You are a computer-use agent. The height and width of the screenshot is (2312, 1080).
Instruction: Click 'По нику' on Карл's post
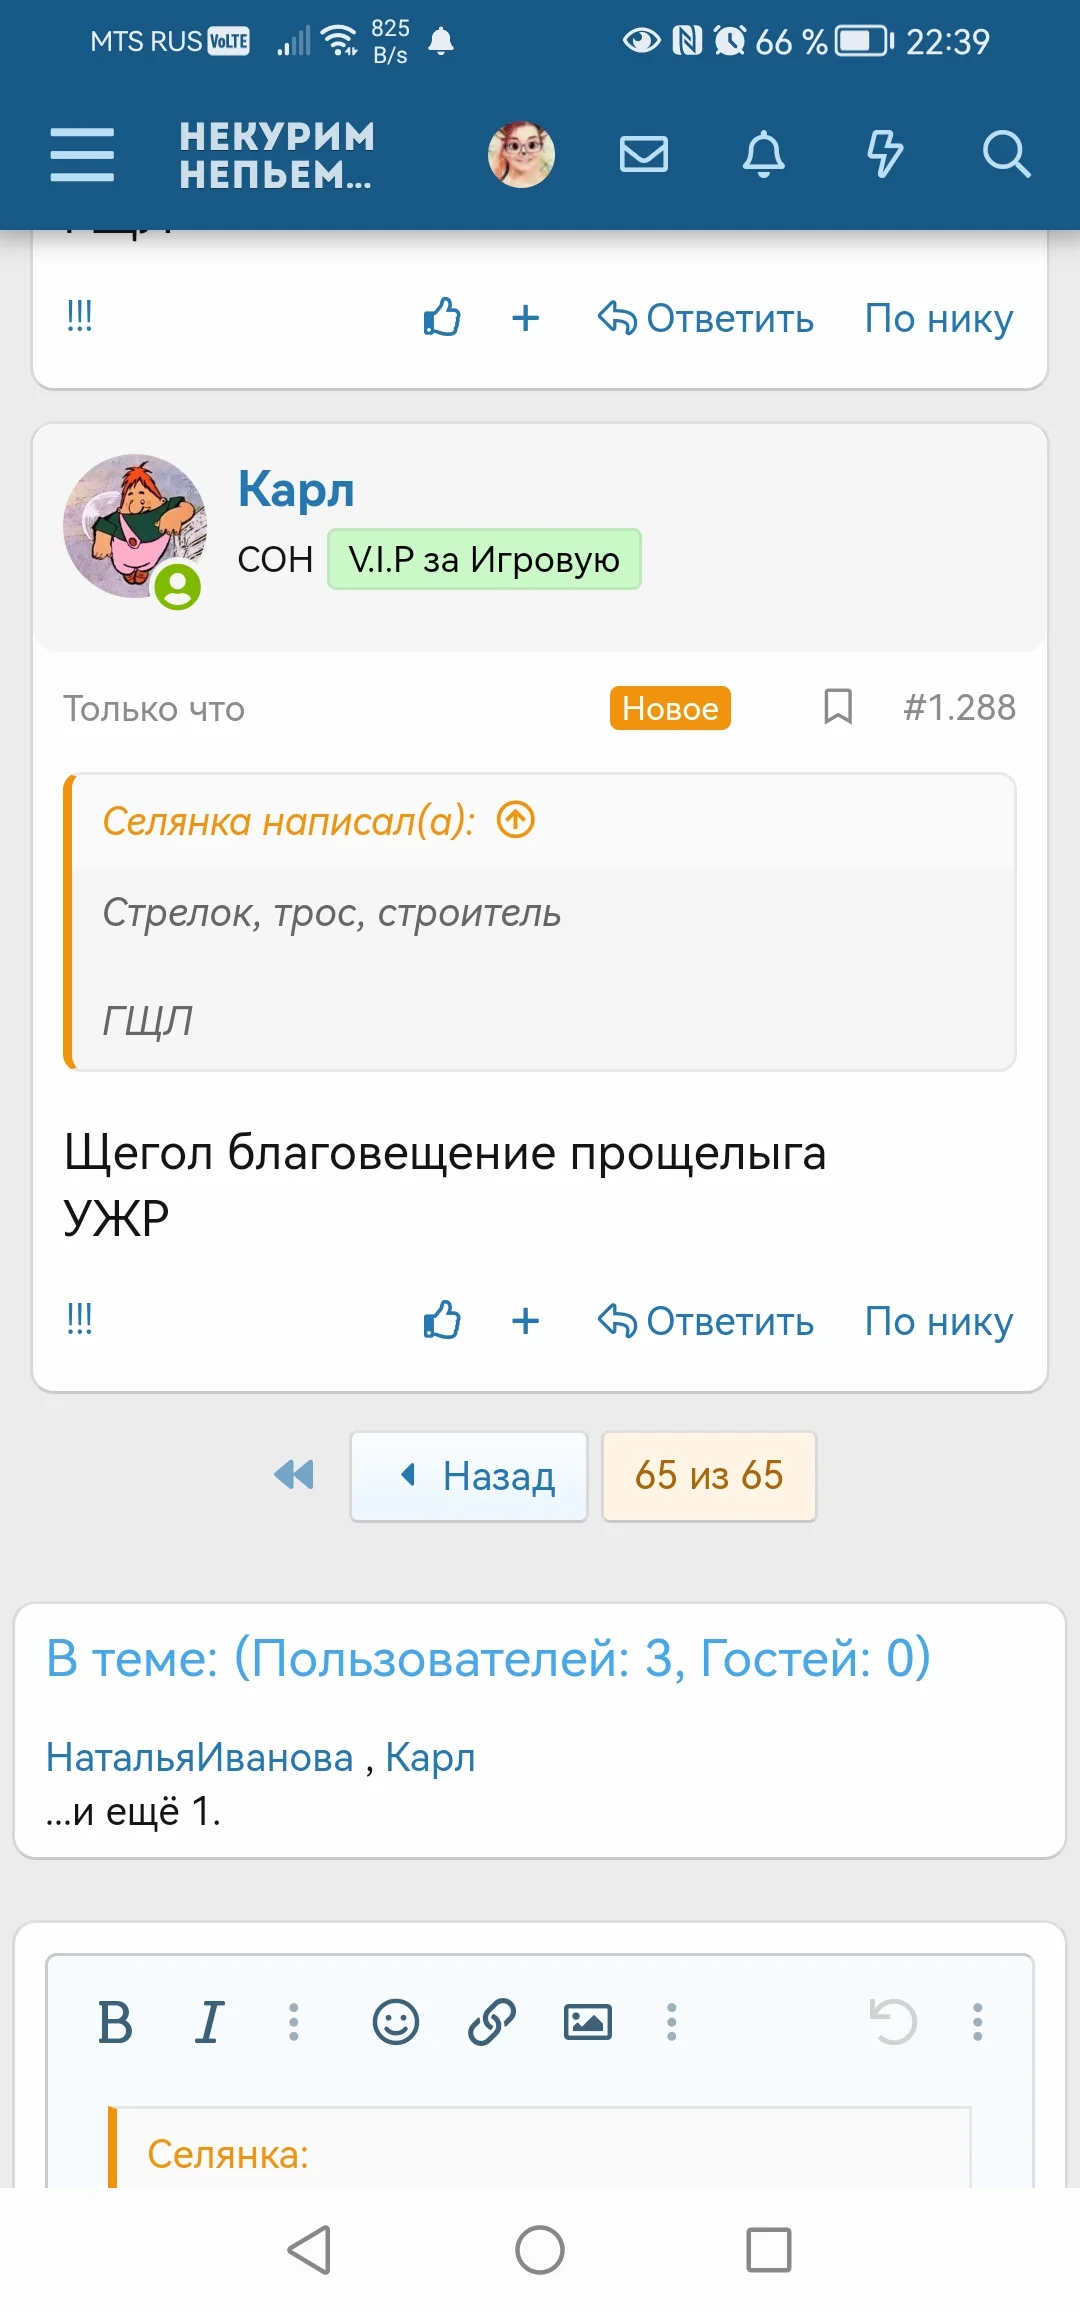coord(938,1321)
